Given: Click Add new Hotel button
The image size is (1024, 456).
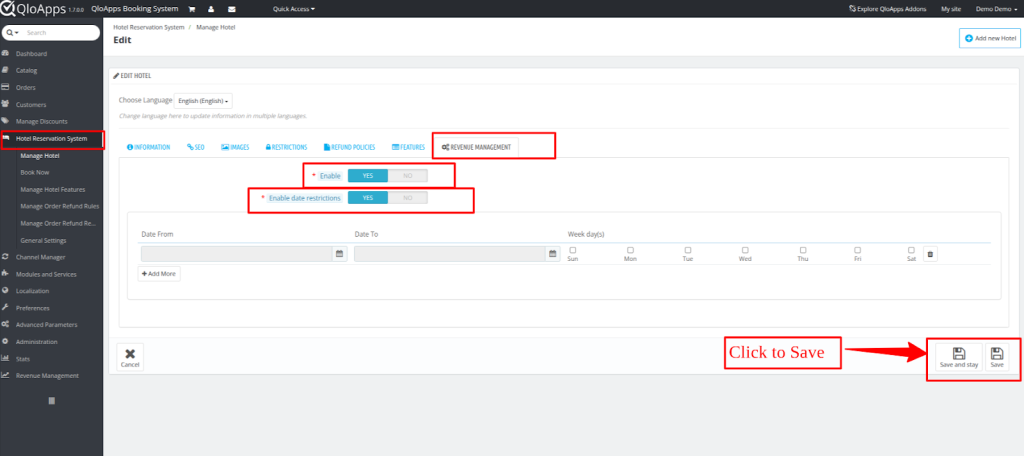Looking at the screenshot, I should (990, 38).
